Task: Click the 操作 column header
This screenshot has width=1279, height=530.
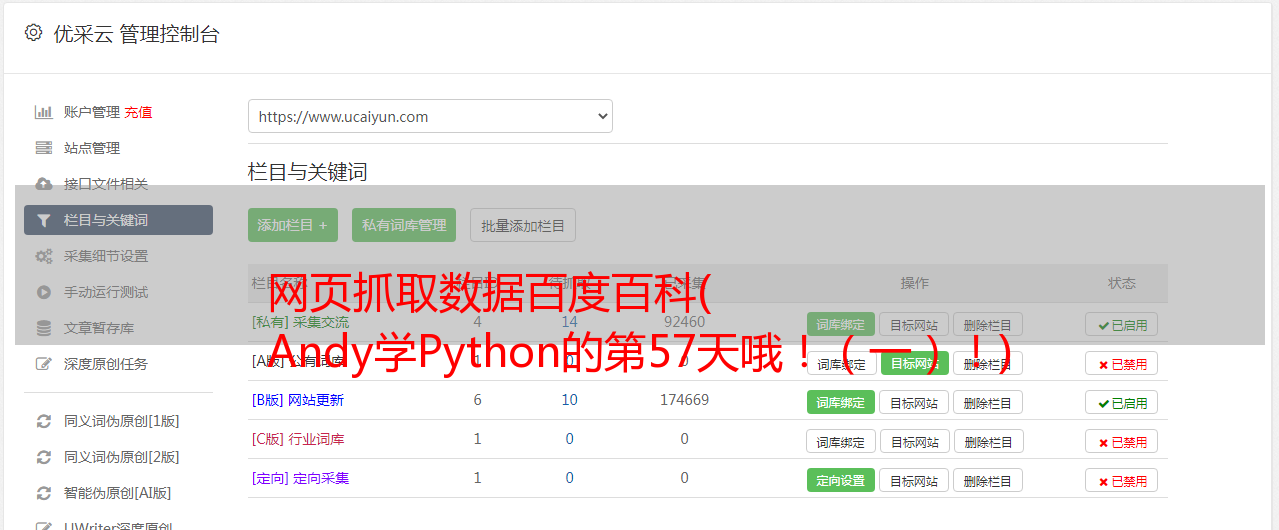Action: click(914, 283)
